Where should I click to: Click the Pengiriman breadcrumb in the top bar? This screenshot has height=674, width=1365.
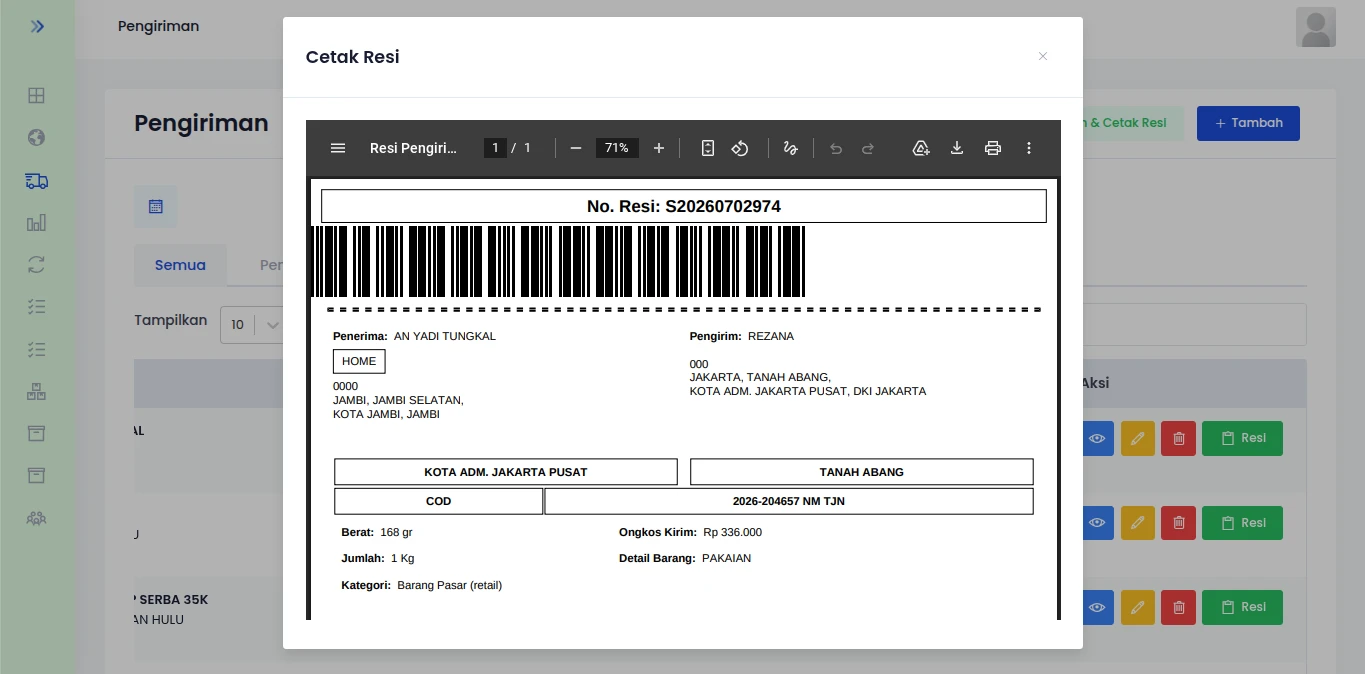[158, 26]
